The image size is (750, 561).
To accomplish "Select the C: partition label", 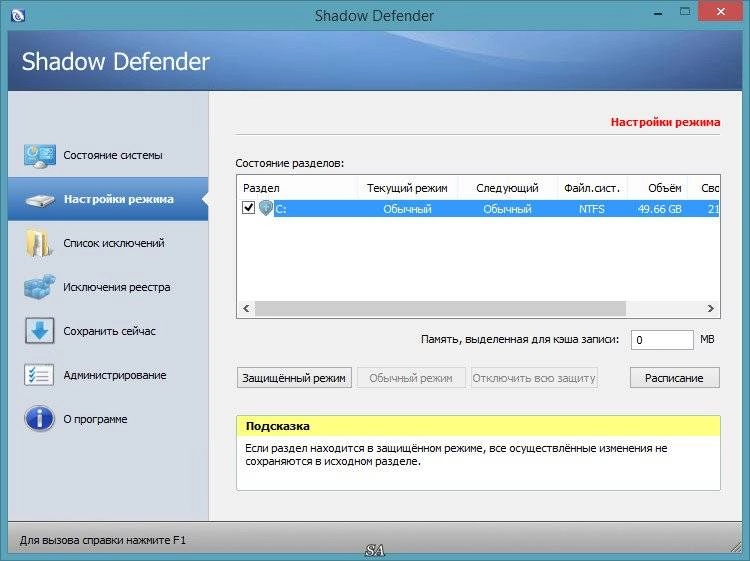I will [281, 209].
